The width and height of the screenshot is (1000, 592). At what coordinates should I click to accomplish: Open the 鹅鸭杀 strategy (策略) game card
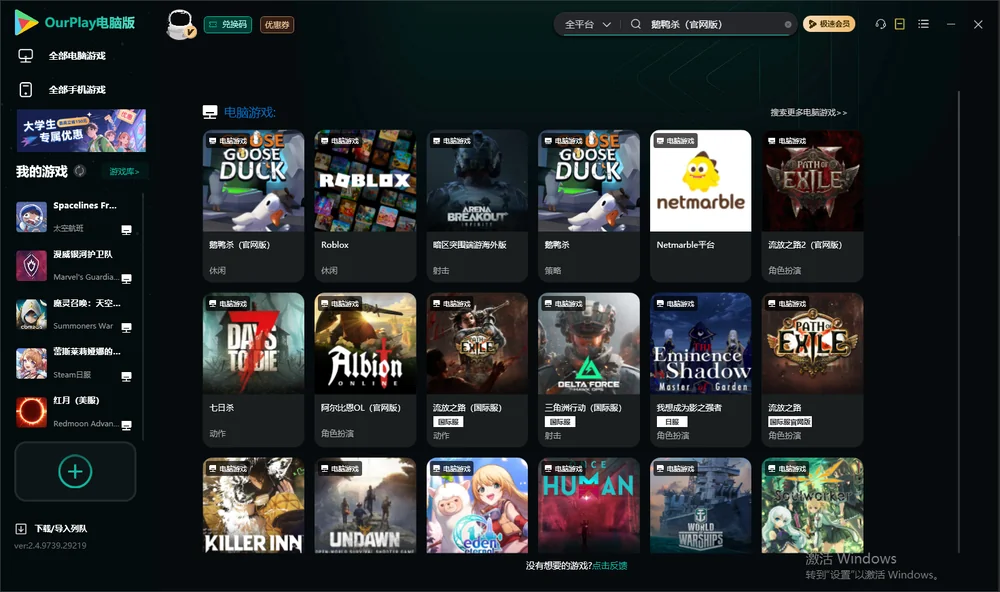click(589, 205)
